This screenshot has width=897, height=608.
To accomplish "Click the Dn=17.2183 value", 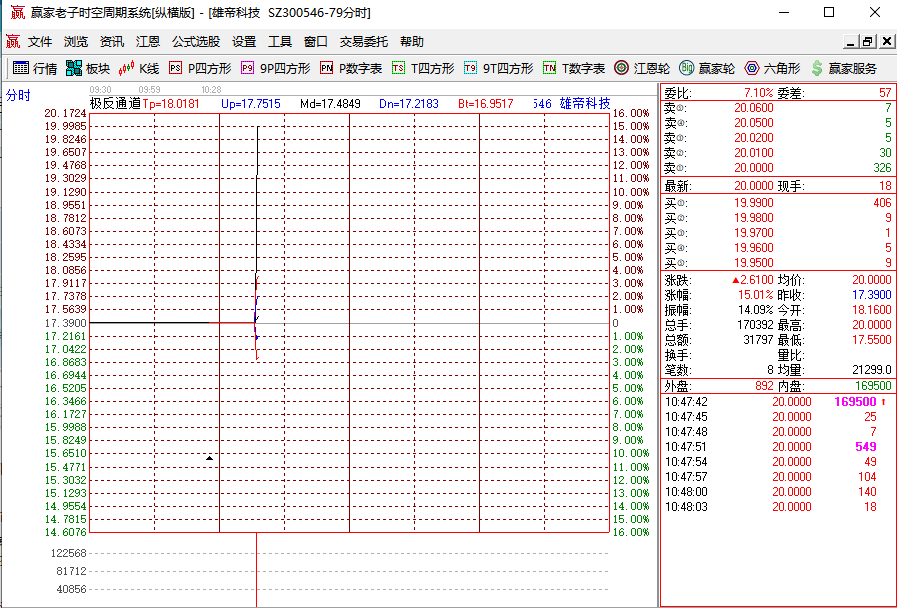I will (x=409, y=104).
